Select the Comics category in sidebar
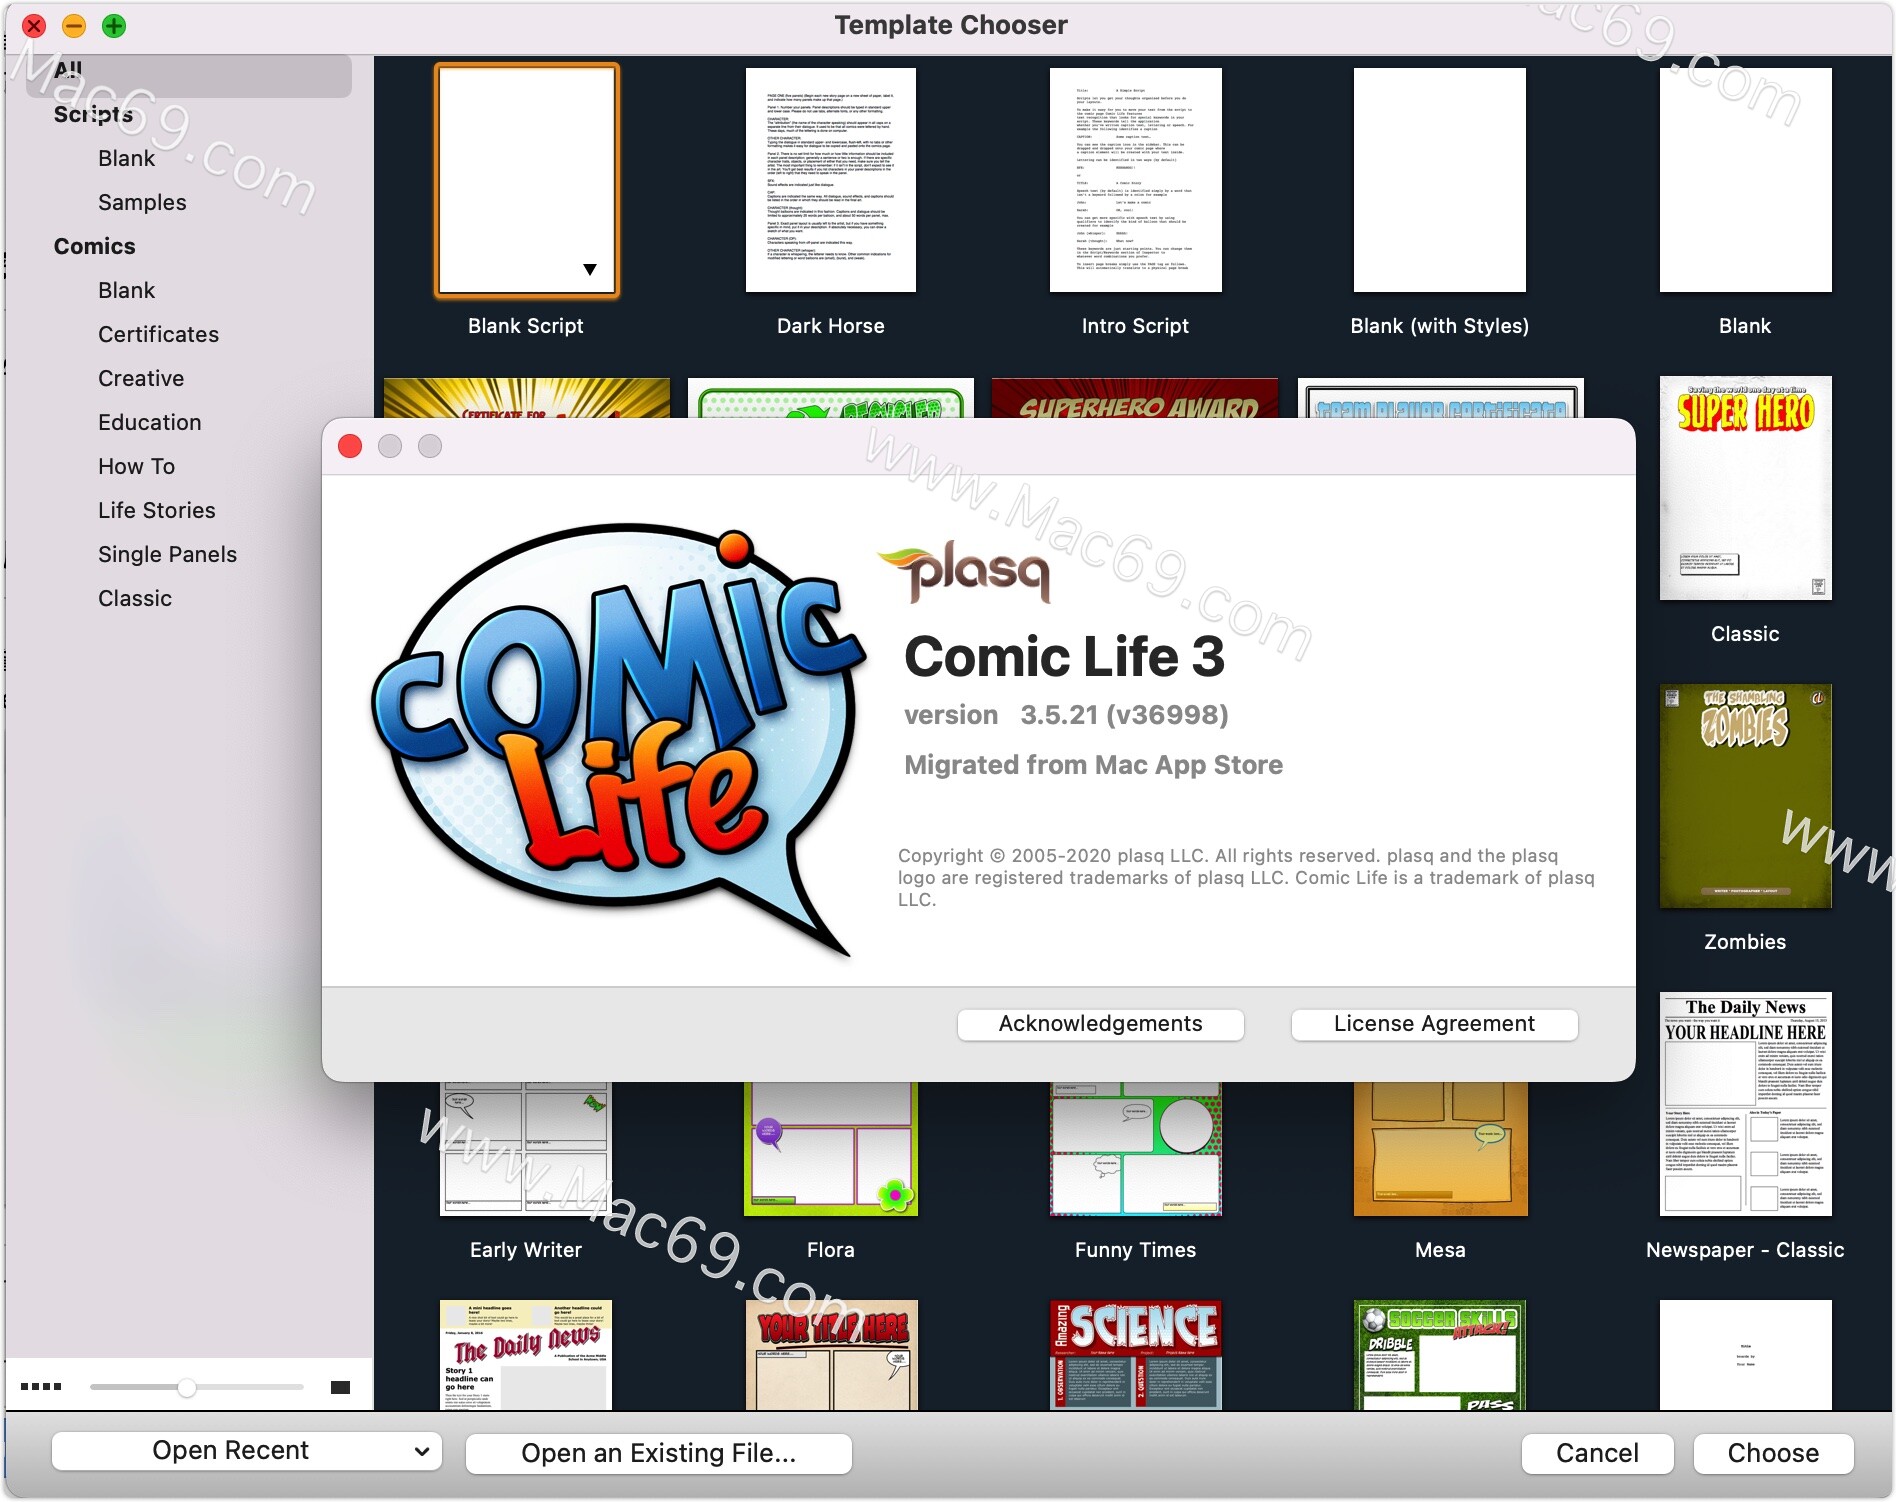The width and height of the screenshot is (1896, 1502). (x=94, y=246)
